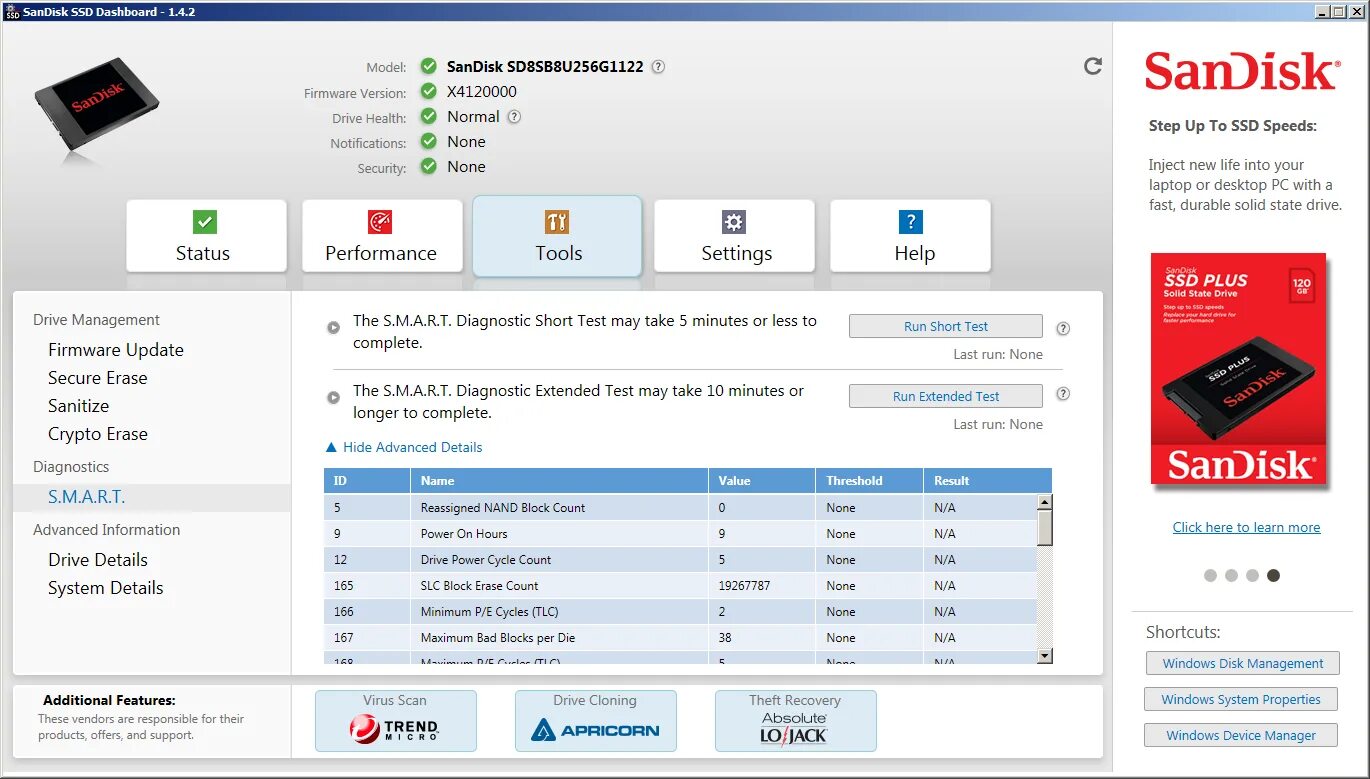Click the S.M.A.R.T. table scrollbar thumb
The image size is (1370, 779).
[x=1045, y=527]
